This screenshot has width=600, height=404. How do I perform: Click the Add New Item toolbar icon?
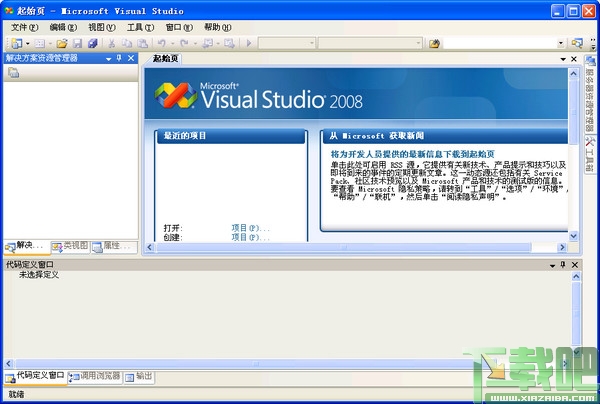tap(39, 43)
